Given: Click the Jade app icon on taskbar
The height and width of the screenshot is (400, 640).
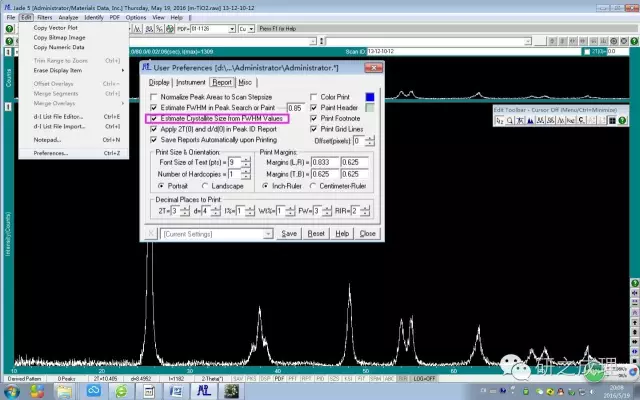Looking at the screenshot, I should click(204, 391).
